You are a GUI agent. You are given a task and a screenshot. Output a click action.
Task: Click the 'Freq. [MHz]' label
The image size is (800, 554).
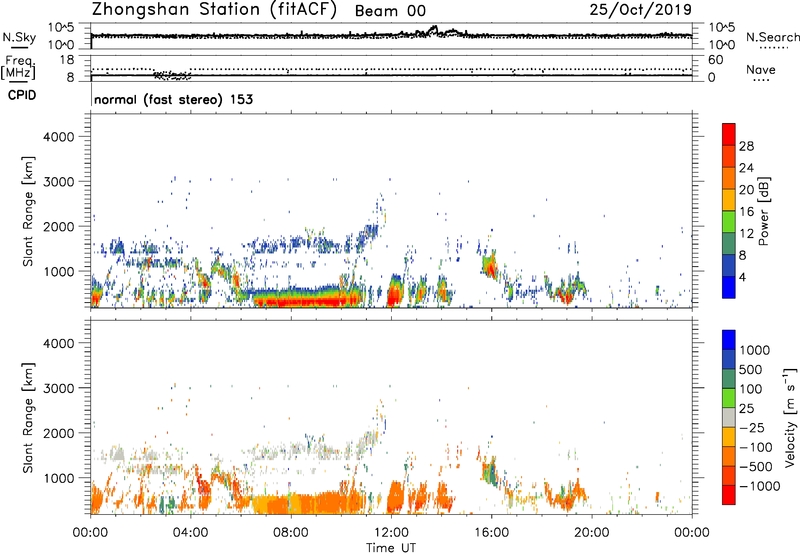coord(18,68)
